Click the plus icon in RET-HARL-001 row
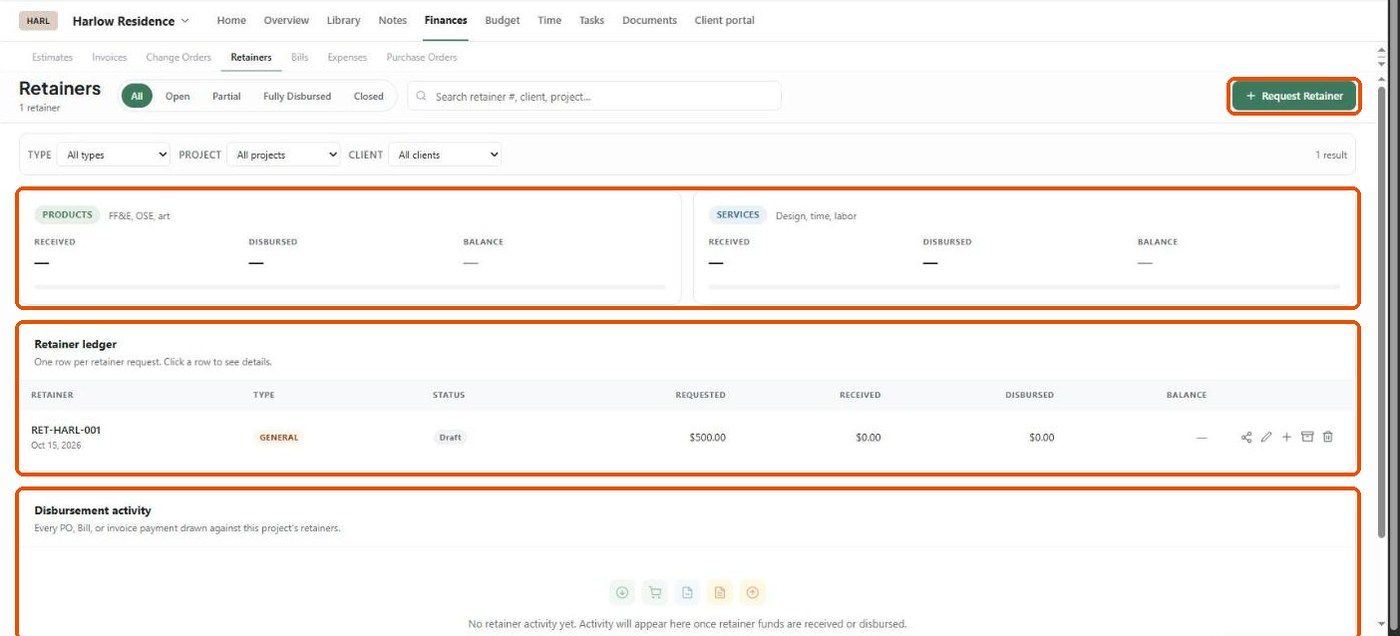Image resolution: width=1400 pixels, height=636 pixels. coord(1287,437)
